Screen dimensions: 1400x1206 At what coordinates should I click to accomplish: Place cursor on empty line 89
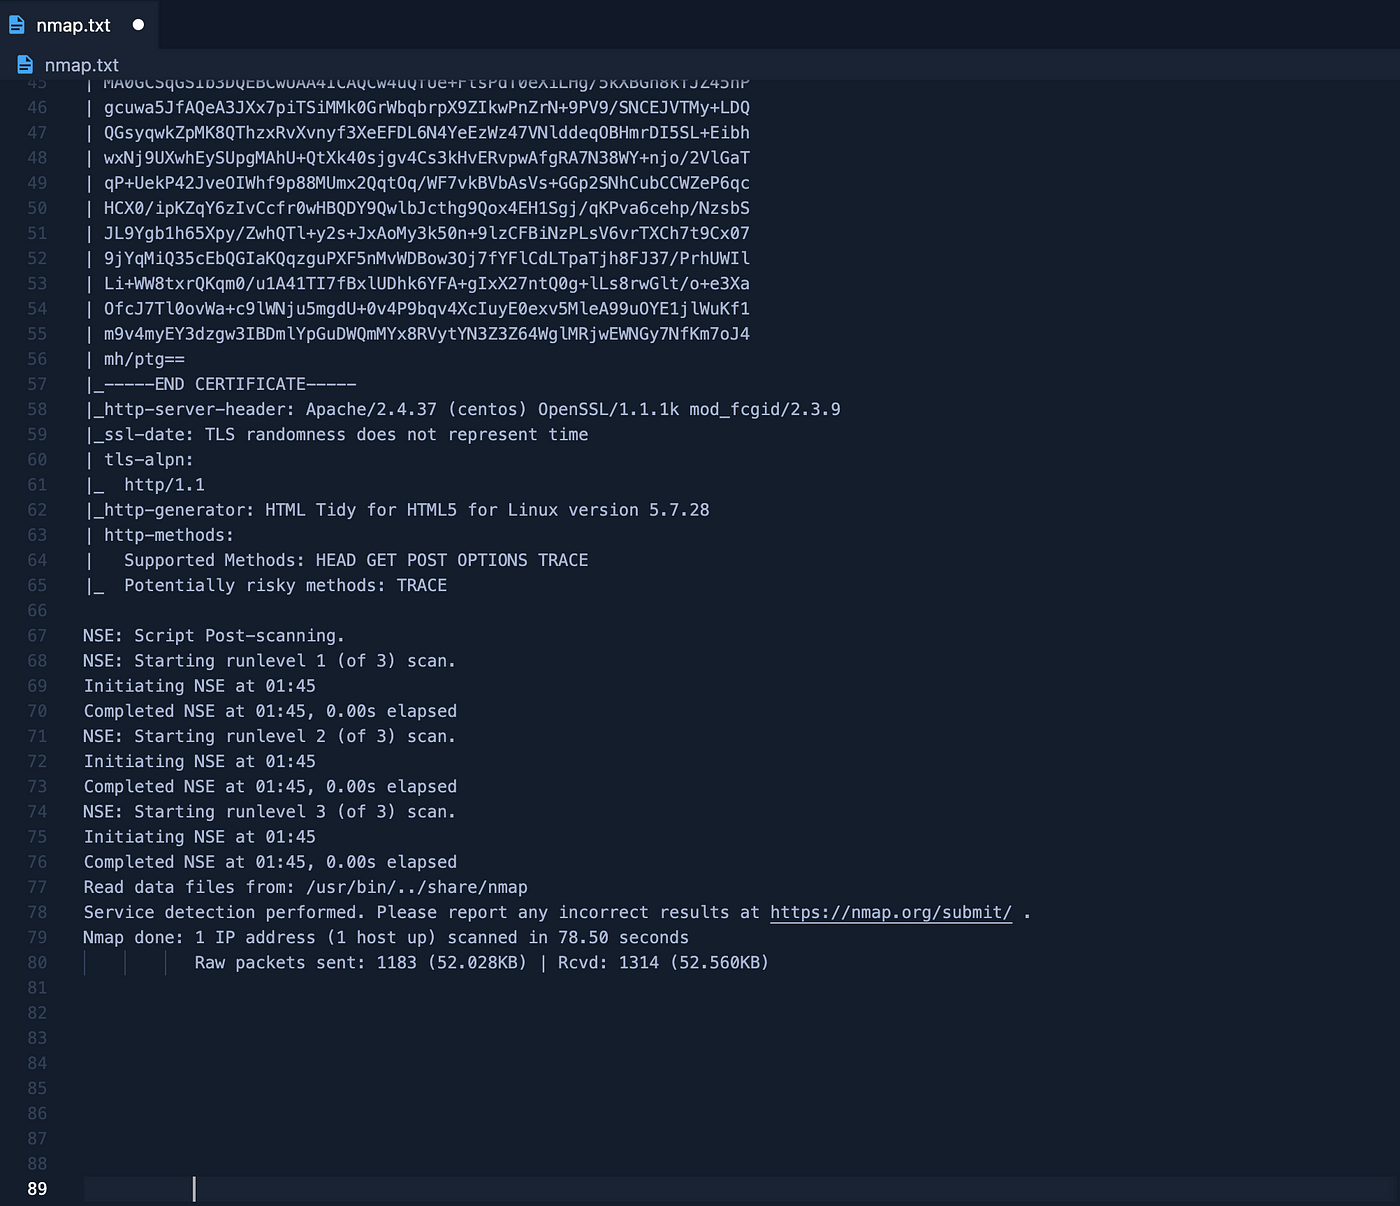coord(740,1189)
